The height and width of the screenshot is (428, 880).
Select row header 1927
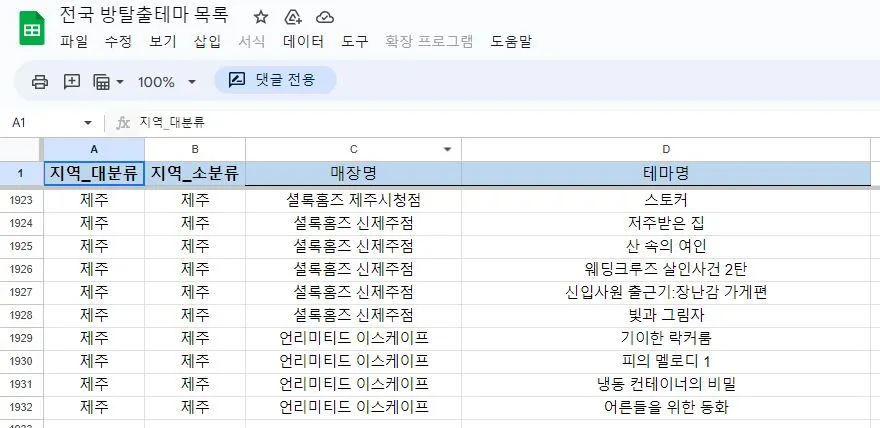(21, 292)
